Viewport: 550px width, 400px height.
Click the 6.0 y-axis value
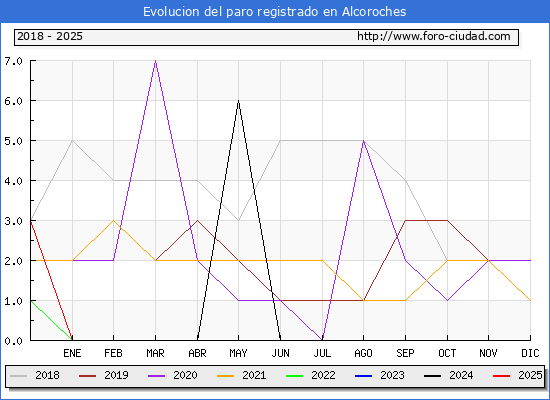[x=13, y=101]
